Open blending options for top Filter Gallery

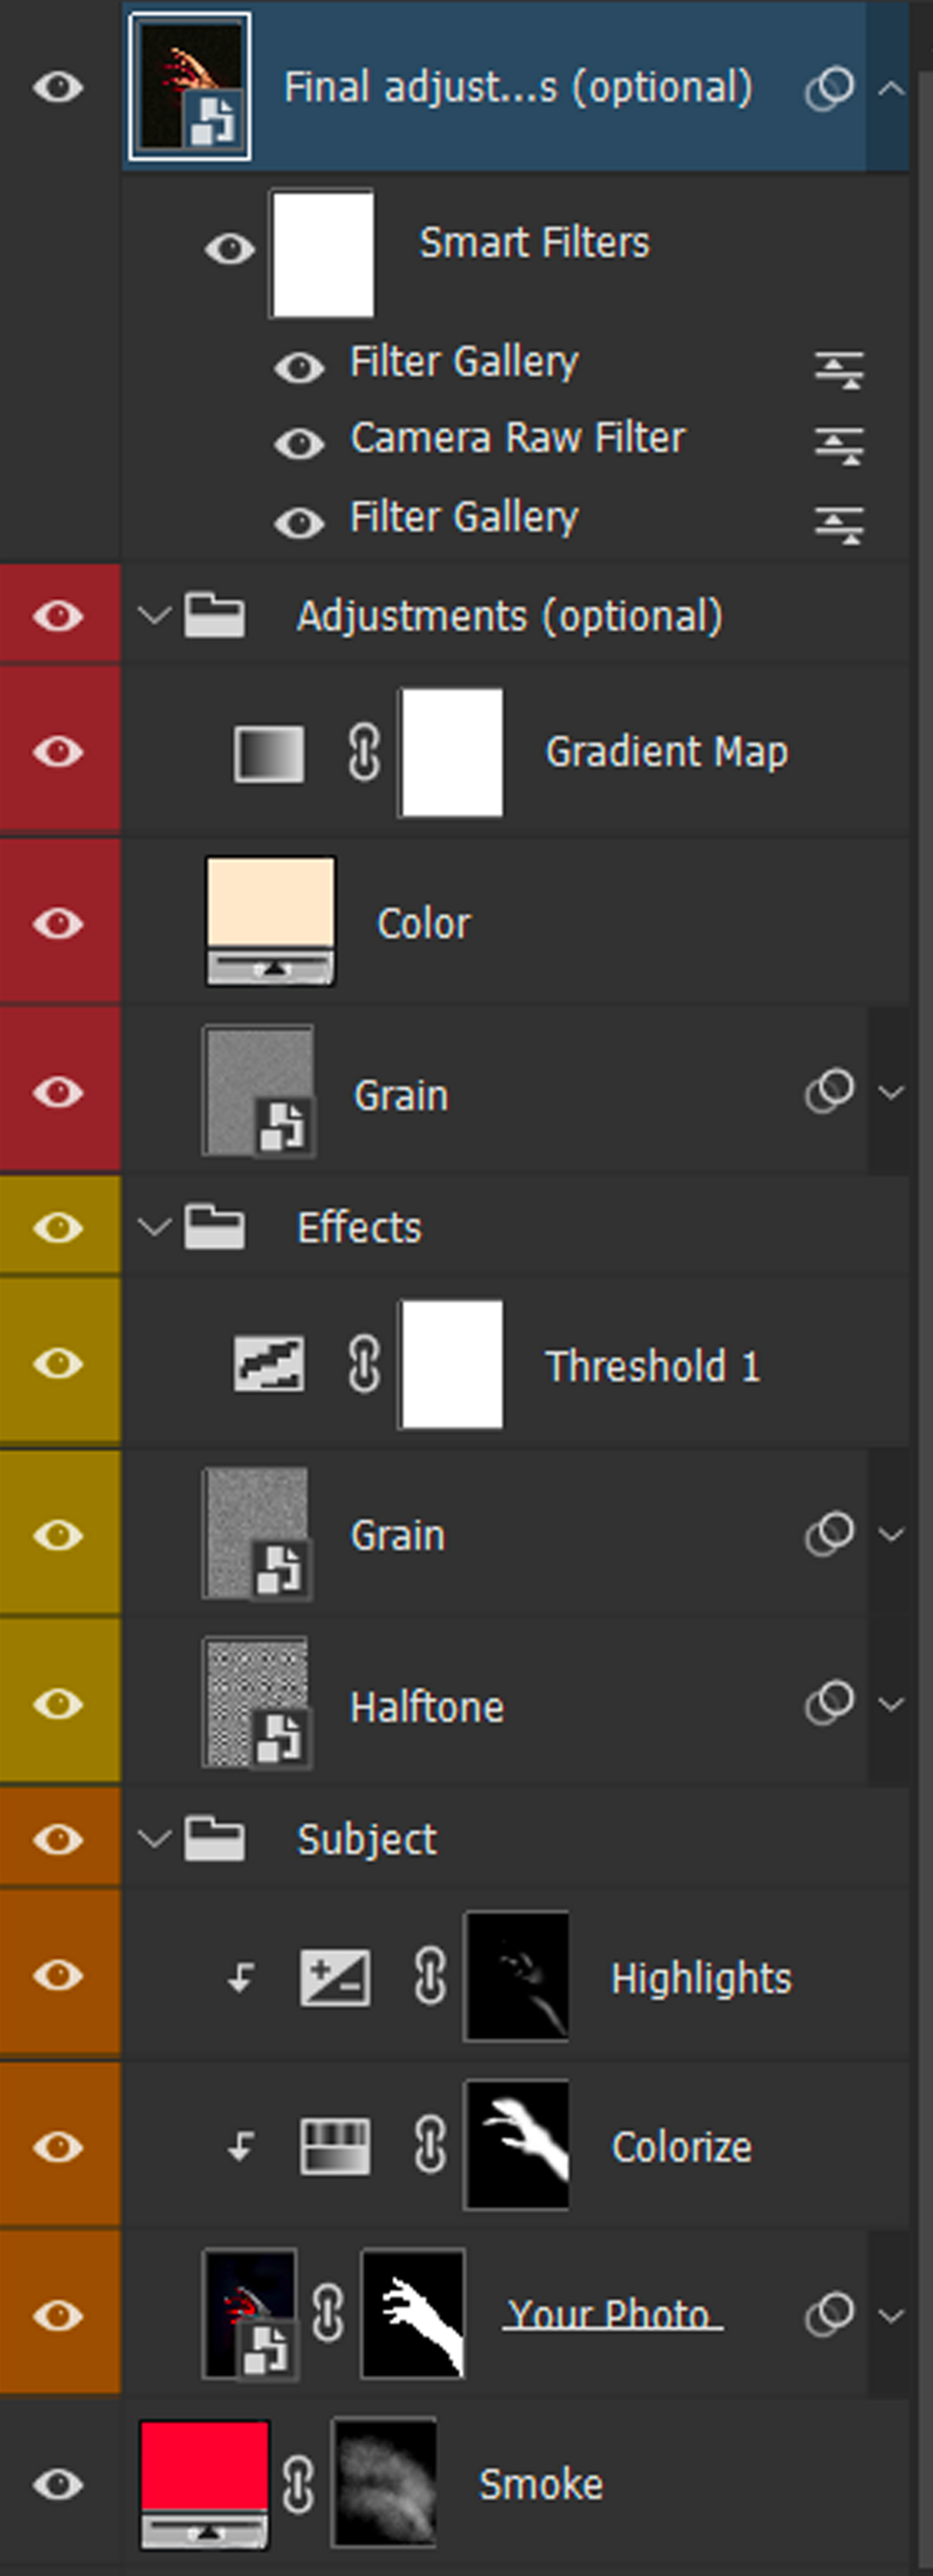point(838,368)
